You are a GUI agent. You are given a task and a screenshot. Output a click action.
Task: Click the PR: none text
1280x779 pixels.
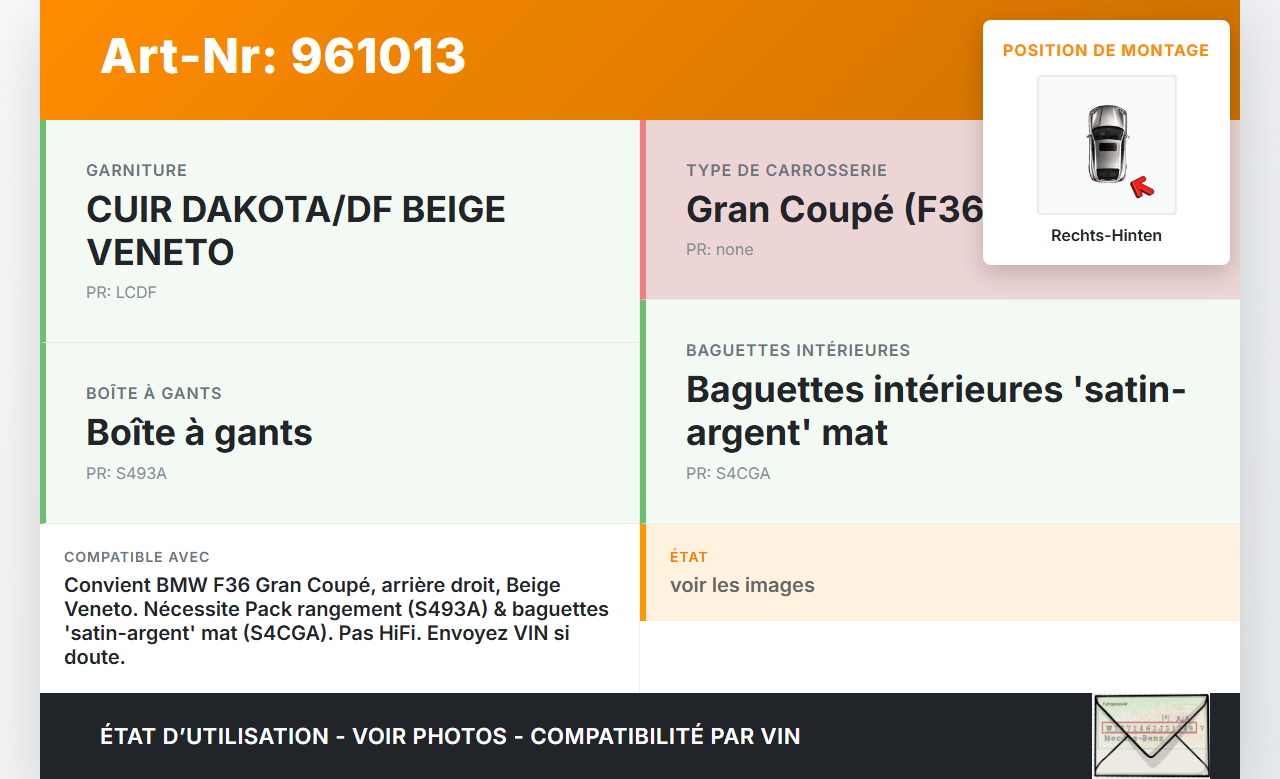point(719,250)
